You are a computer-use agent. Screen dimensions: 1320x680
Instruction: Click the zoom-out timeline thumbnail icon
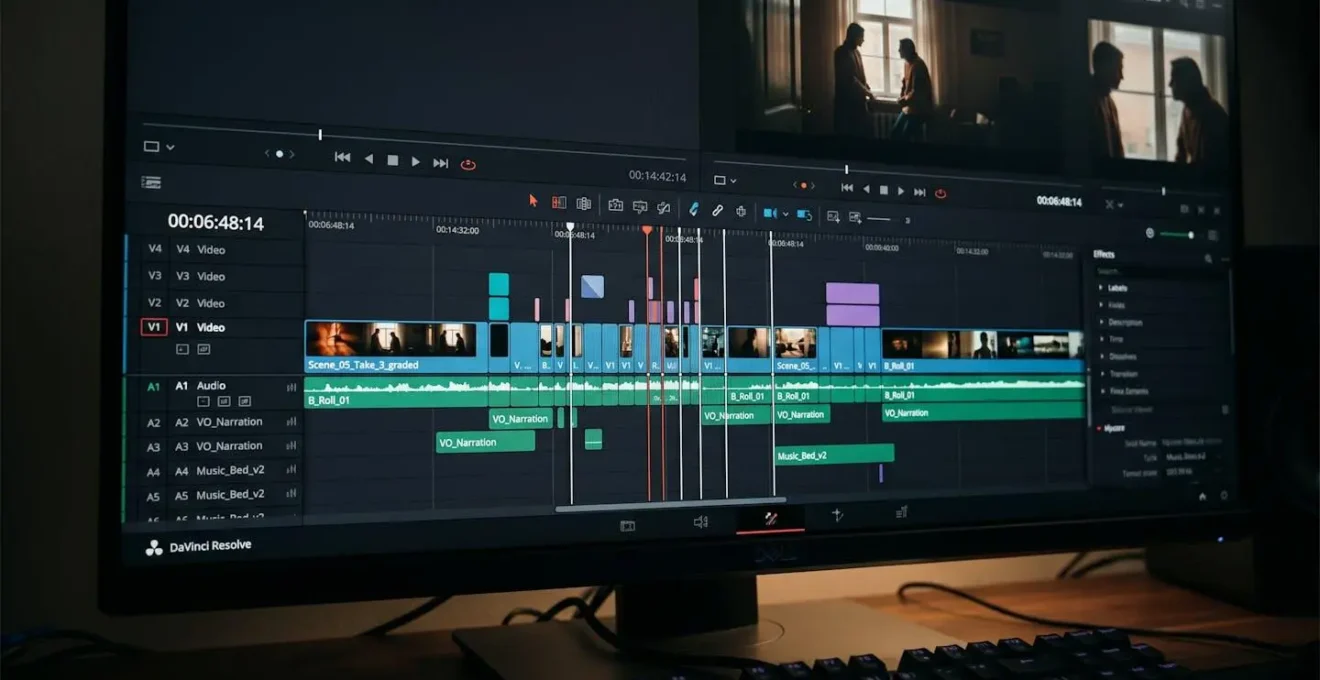(x=833, y=216)
